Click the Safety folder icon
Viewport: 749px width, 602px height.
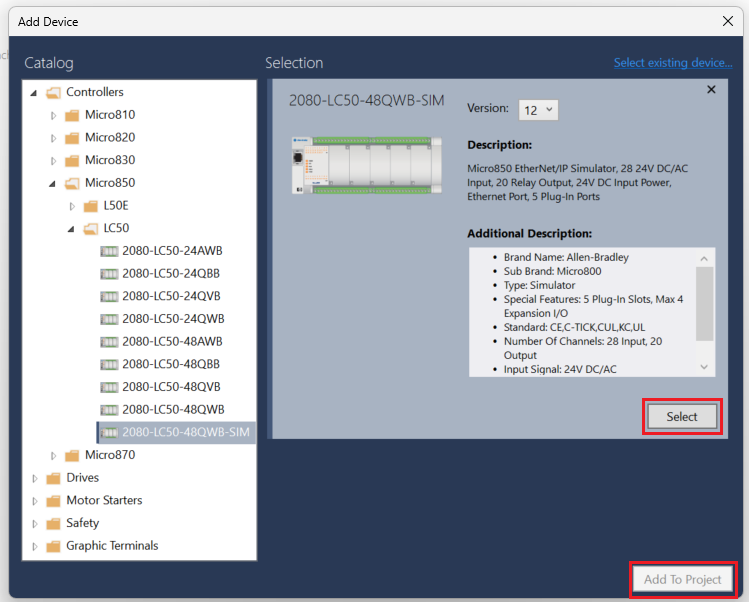coord(54,524)
